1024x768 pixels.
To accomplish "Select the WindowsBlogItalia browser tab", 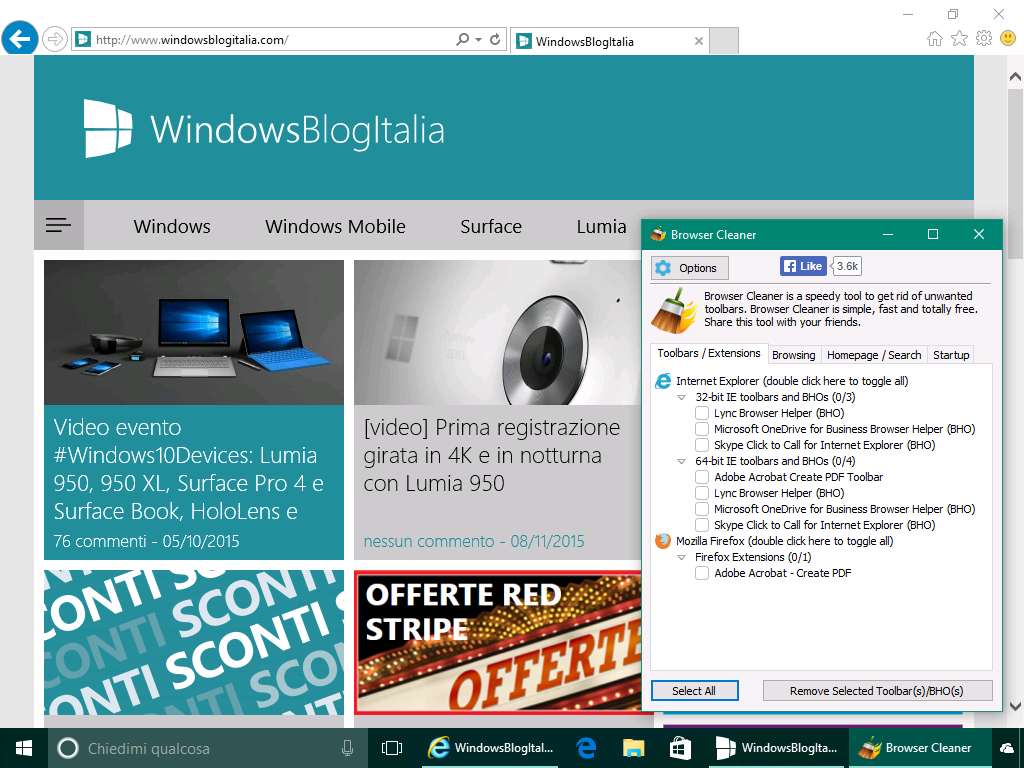I will tap(610, 41).
